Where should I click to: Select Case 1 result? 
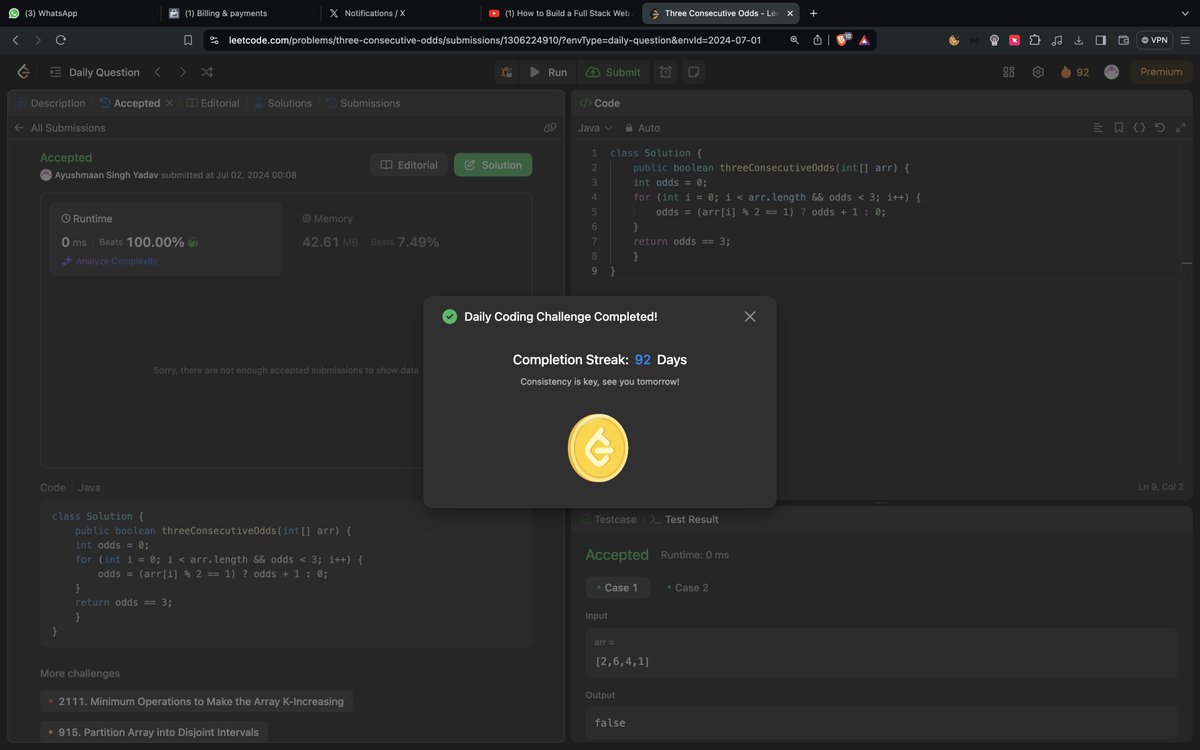[618, 587]
